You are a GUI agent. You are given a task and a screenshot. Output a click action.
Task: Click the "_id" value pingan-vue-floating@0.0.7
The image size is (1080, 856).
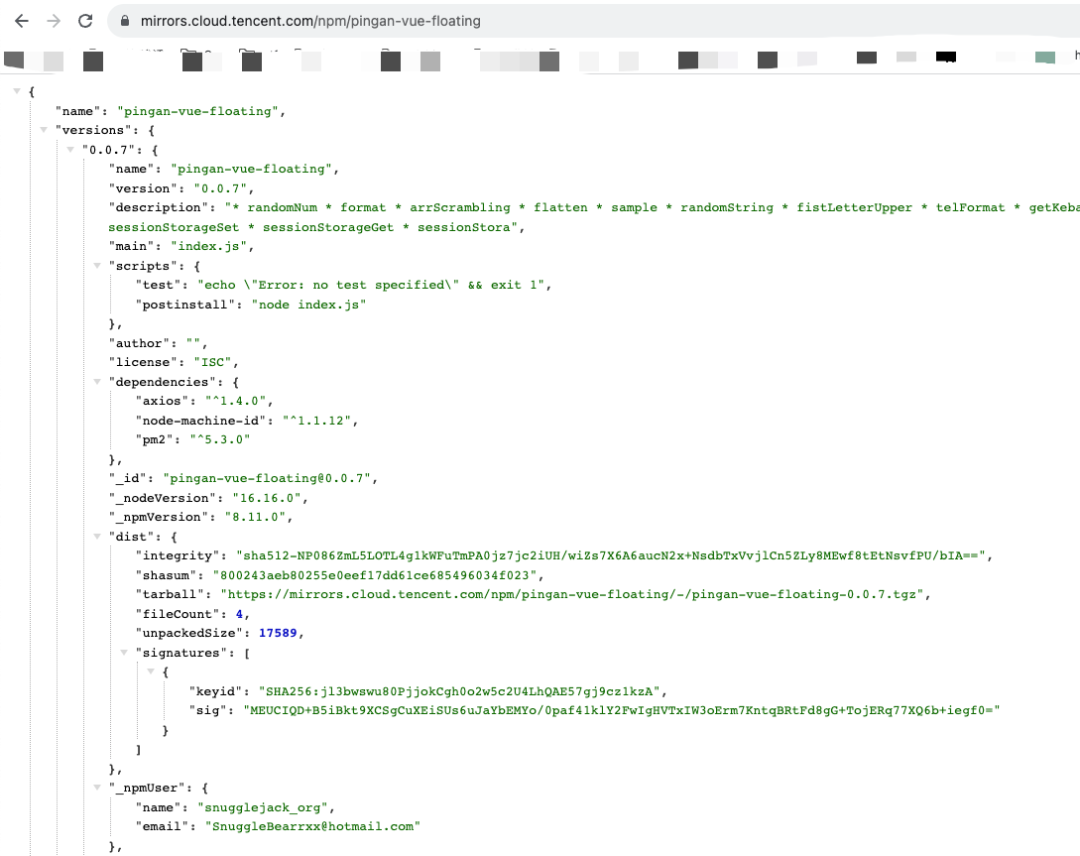pos(267,478)
